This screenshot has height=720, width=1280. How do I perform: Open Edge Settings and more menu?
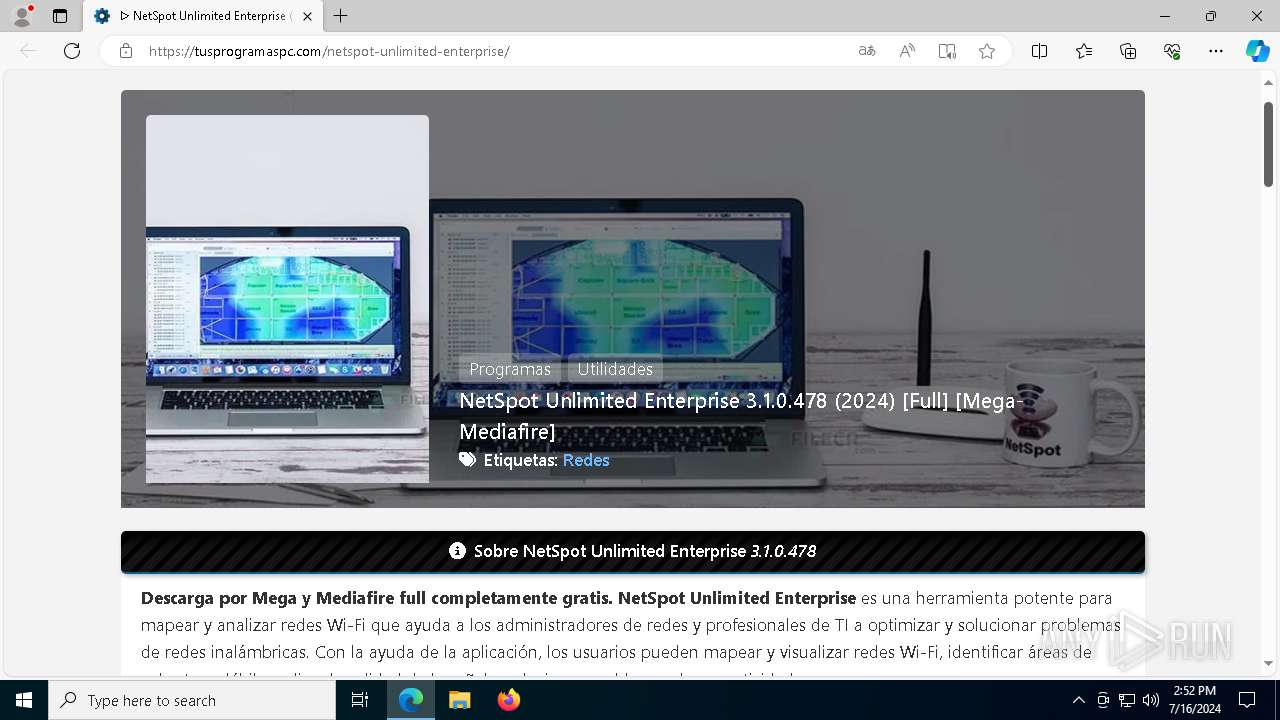1216,51
